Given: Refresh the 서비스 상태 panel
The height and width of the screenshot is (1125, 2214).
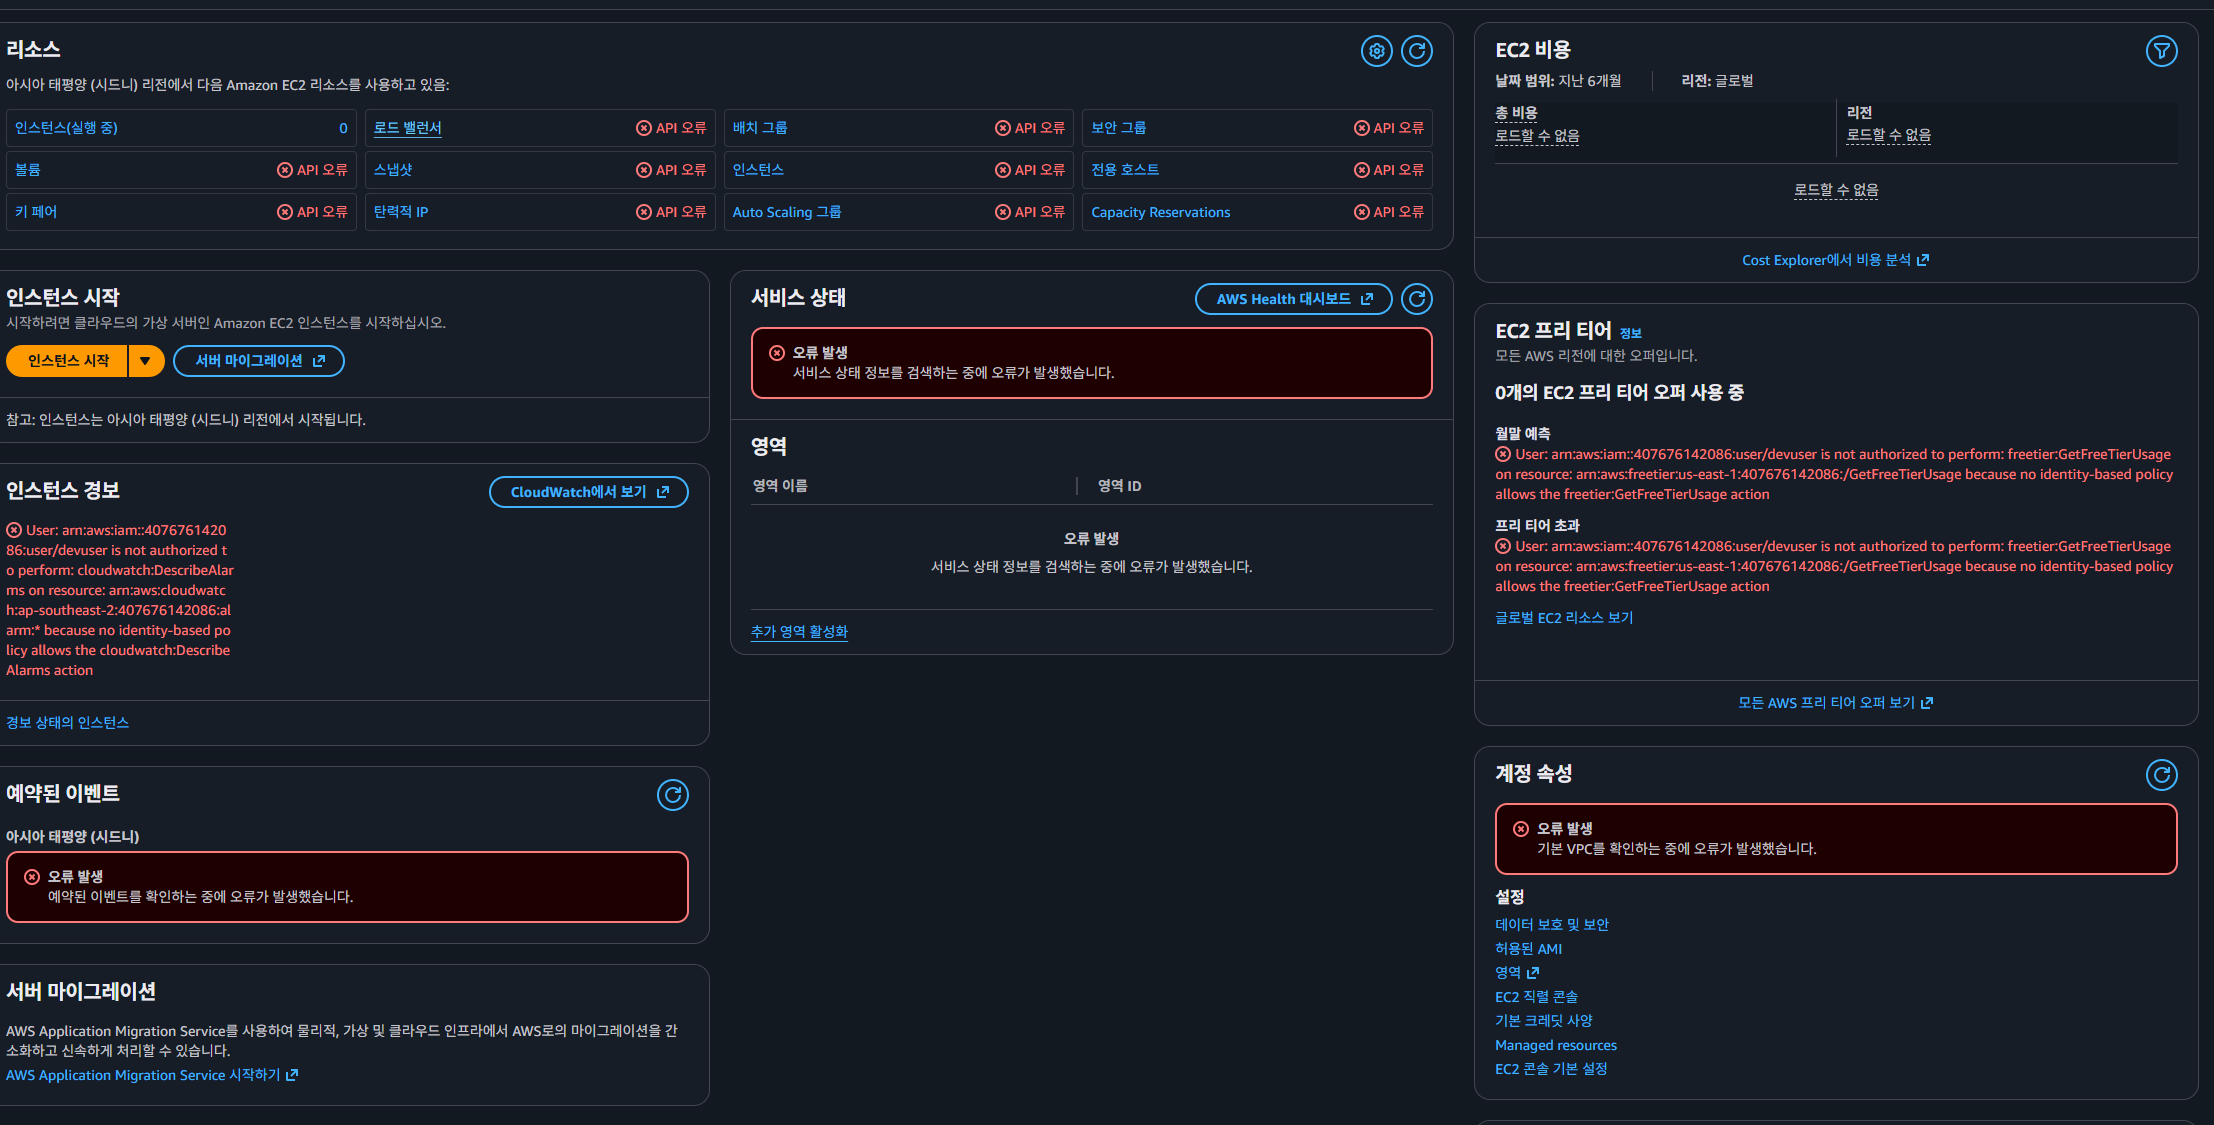Looking at the screenshot, I should [x=1417, y=299].
